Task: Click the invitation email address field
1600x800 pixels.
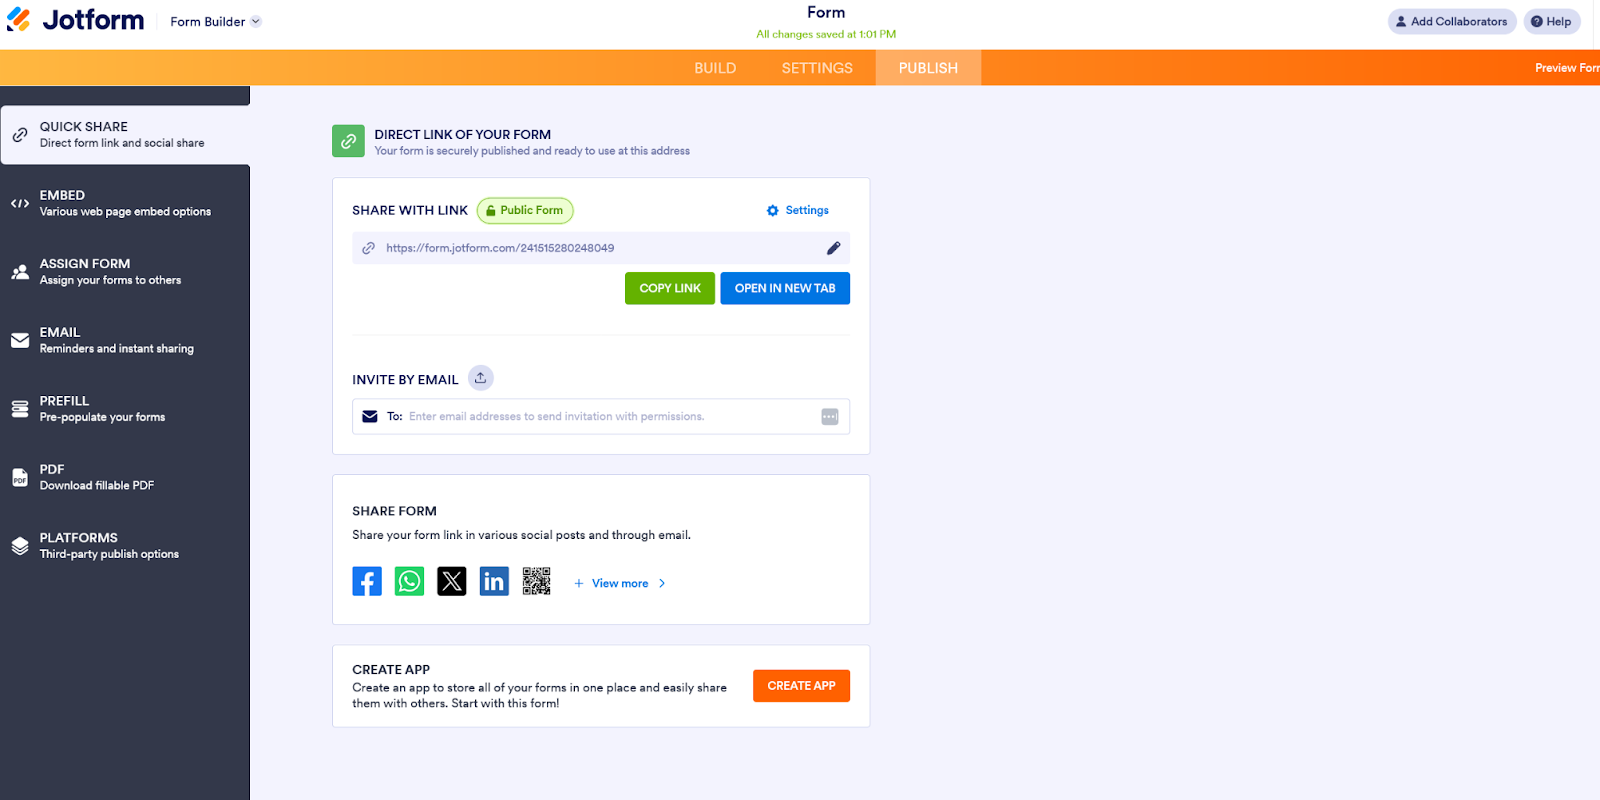Action: [x=601, y=416]
